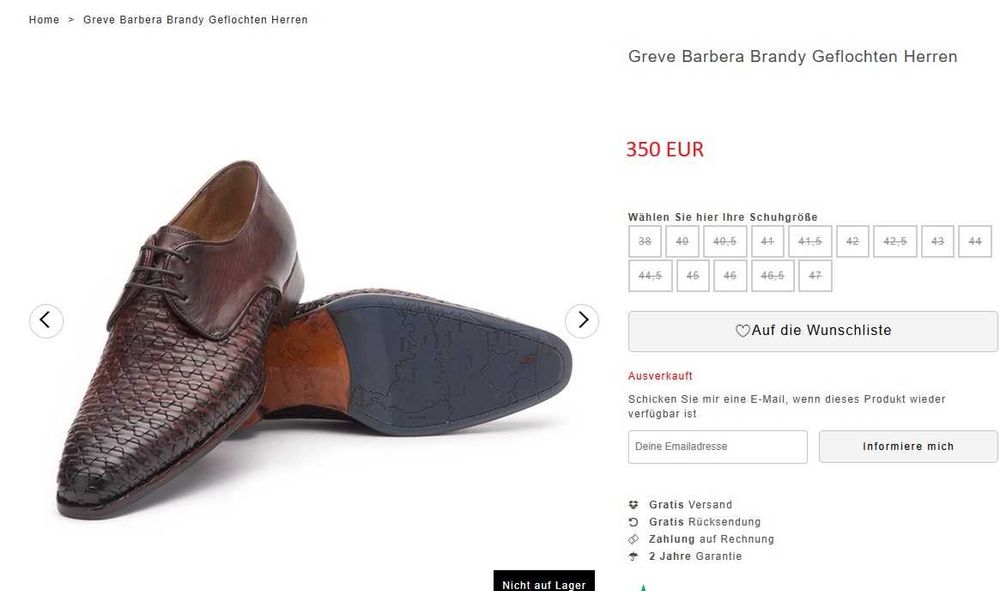
Task: Click the Gratis Versand box icon
Action: (x=633, y=505)
